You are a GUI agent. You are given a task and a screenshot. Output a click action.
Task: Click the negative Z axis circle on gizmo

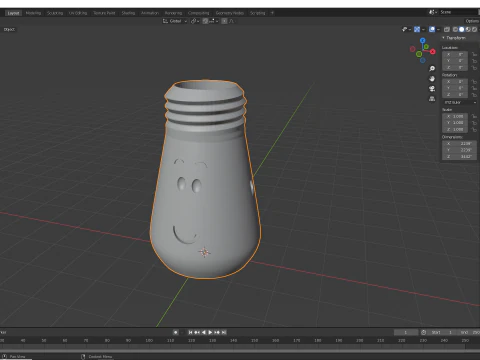pyautogui.click(x=423, y=60)
